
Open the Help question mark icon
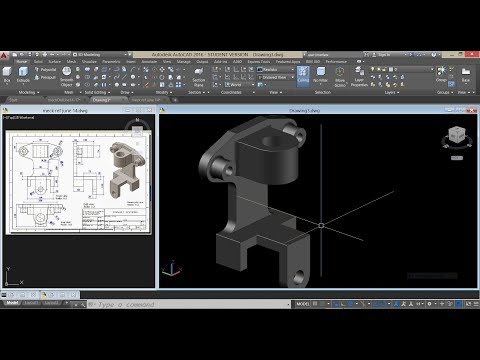434,54
